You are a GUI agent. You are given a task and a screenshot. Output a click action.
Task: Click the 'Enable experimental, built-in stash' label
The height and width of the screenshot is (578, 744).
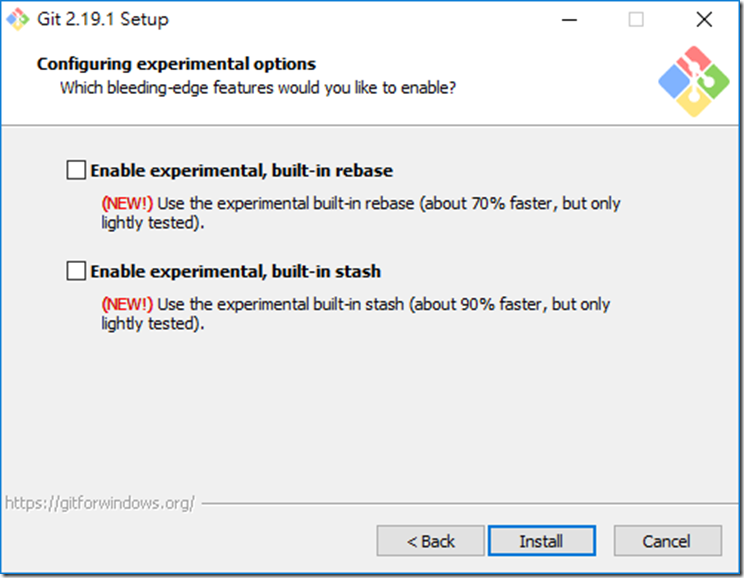[x=235, y=271]
